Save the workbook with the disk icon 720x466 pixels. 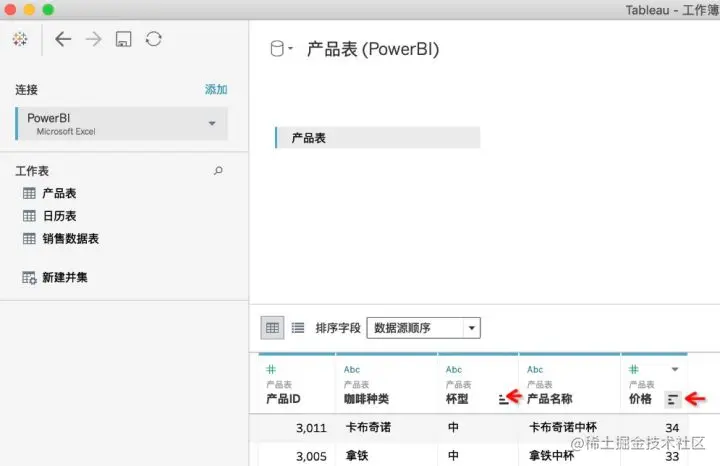pos(123,39)
